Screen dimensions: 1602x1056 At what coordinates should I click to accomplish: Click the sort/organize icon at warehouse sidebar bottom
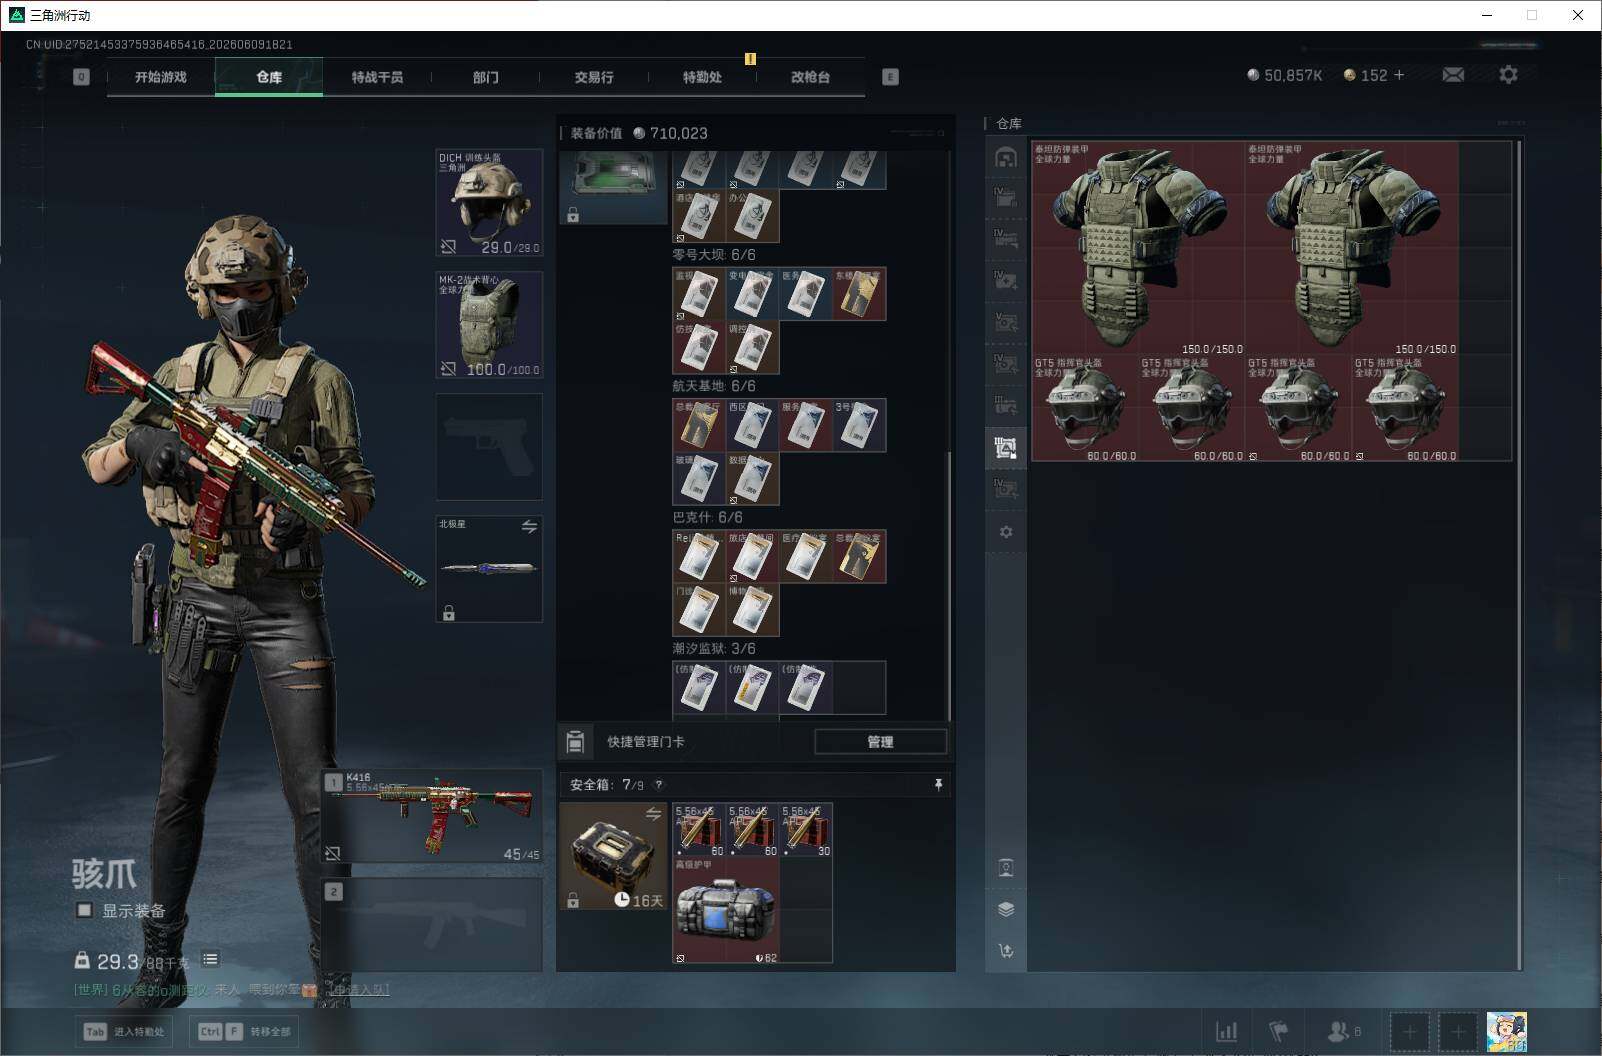tap(1006, 951)
